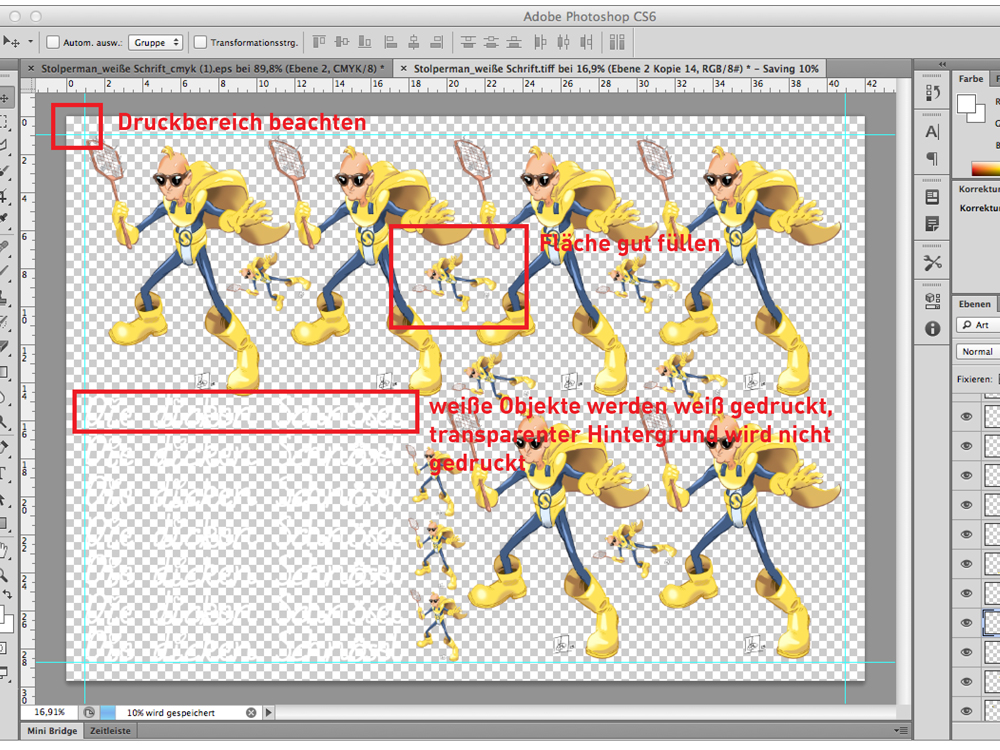Open the tool preset picker arrow

point(30,42)
